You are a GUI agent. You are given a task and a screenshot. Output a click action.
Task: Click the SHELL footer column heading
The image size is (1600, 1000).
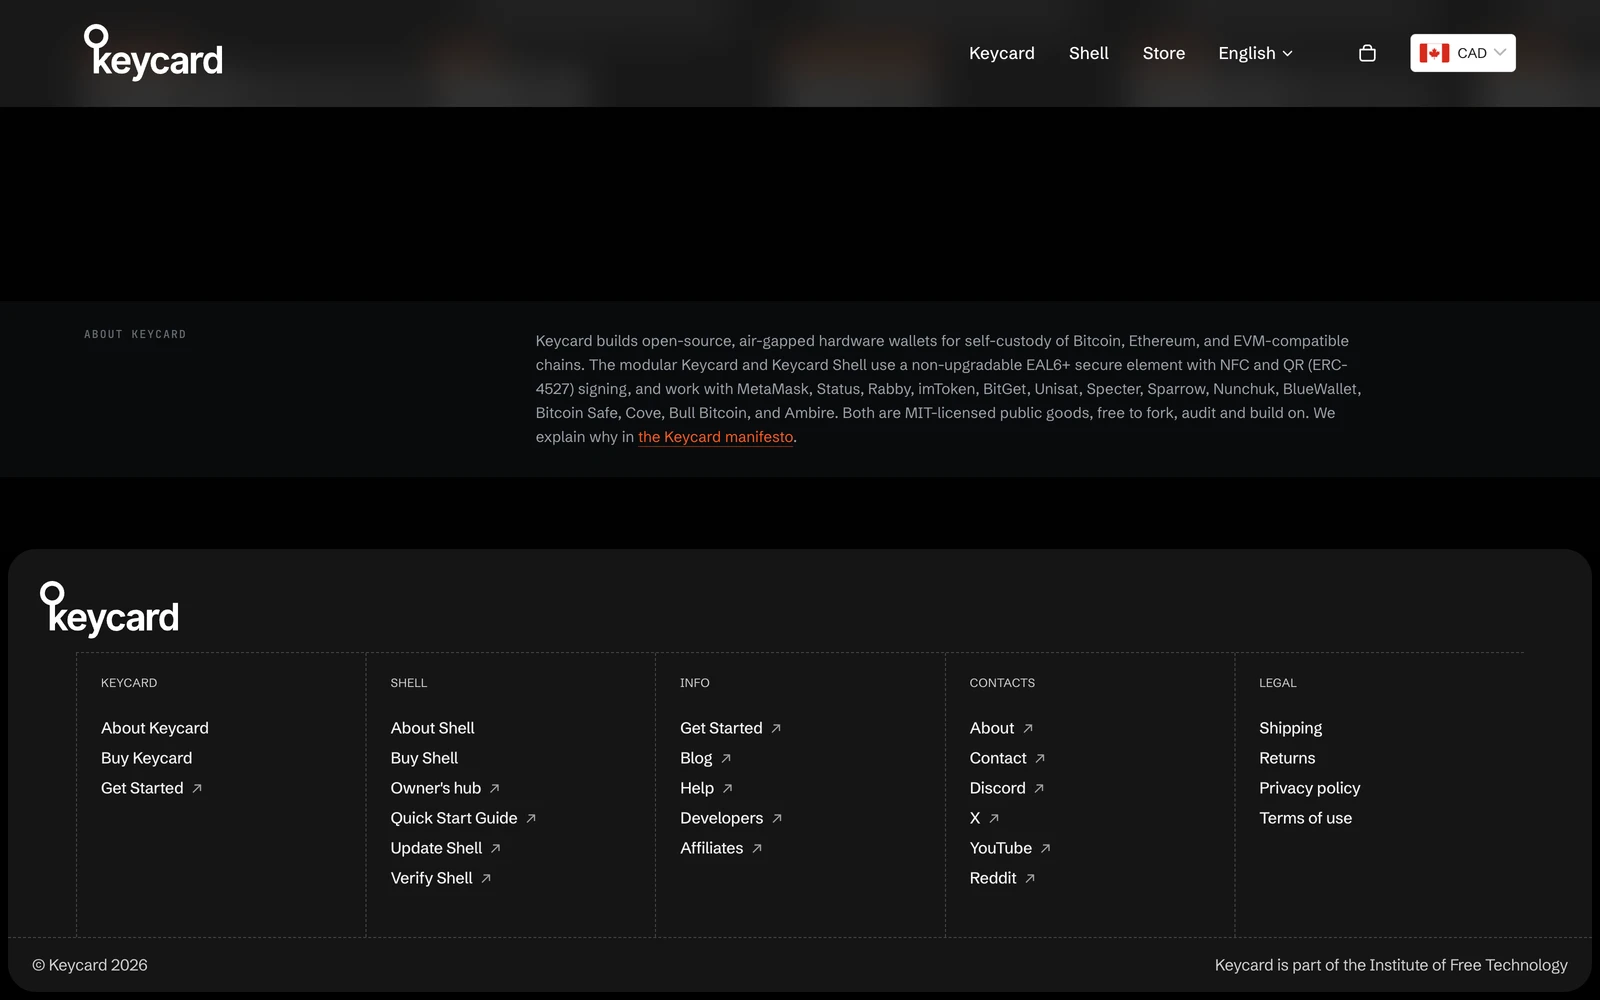[409, 683]
